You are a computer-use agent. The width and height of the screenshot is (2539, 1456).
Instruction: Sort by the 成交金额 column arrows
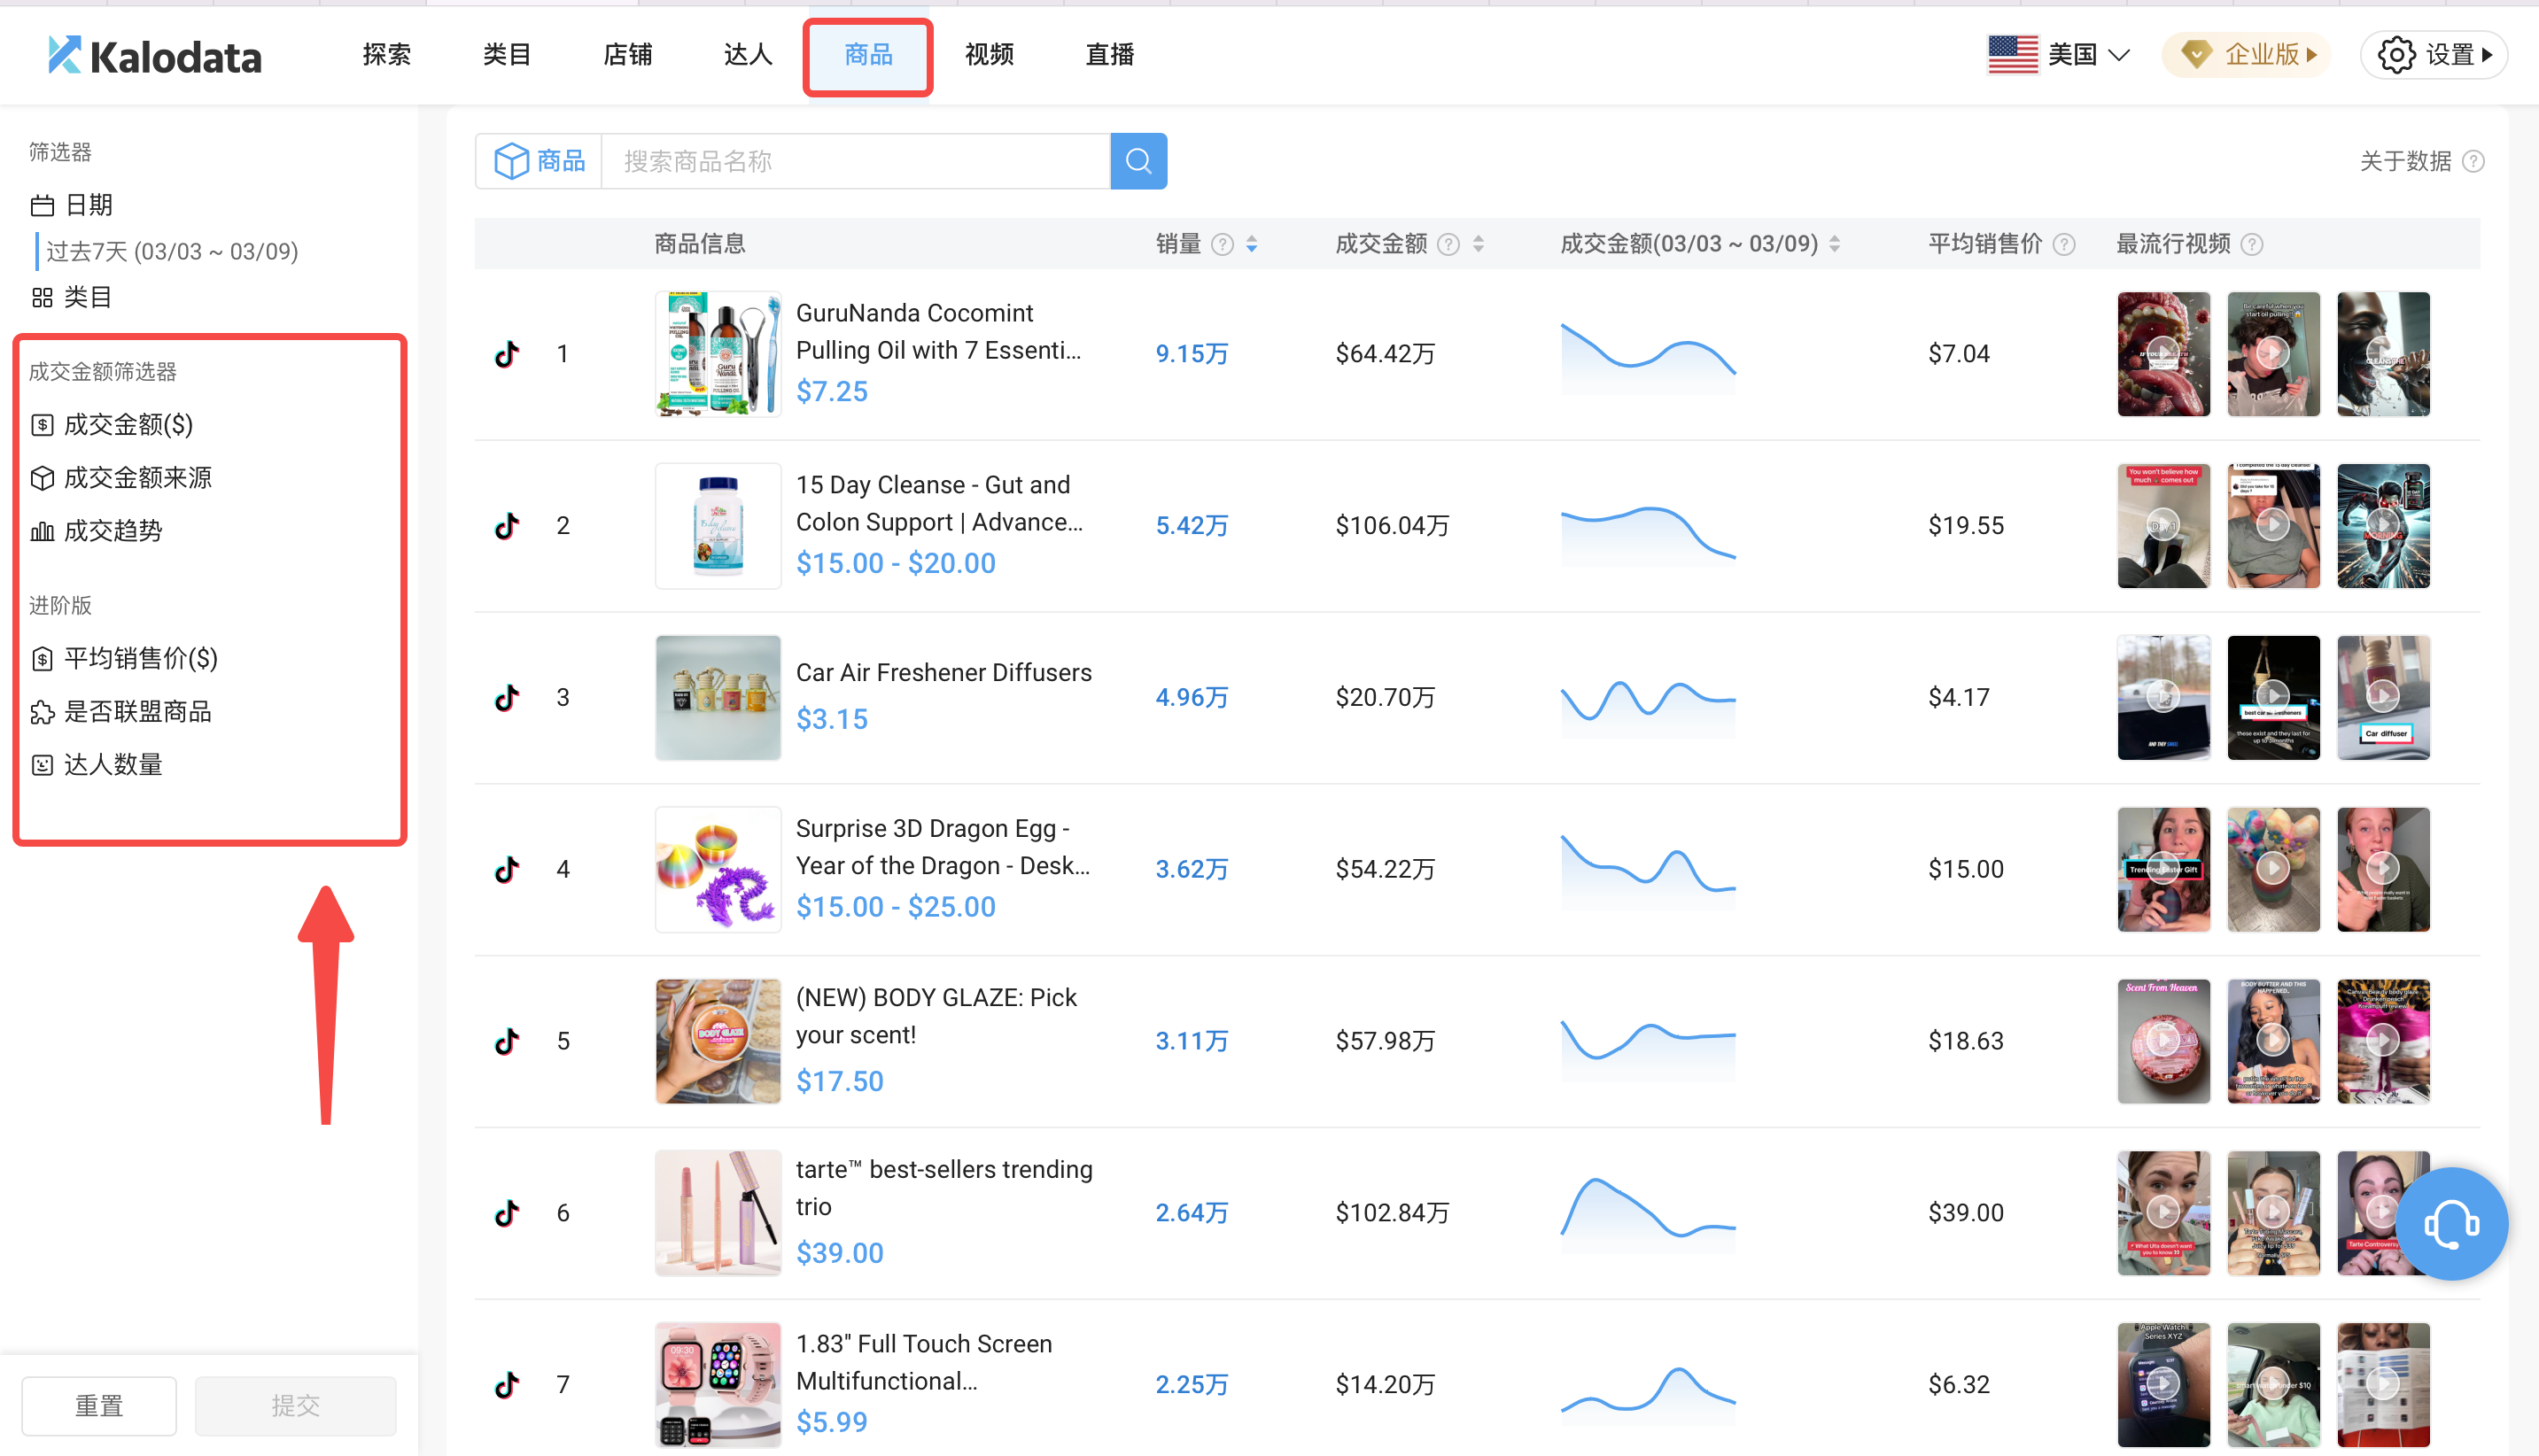tap(1478, 244)
